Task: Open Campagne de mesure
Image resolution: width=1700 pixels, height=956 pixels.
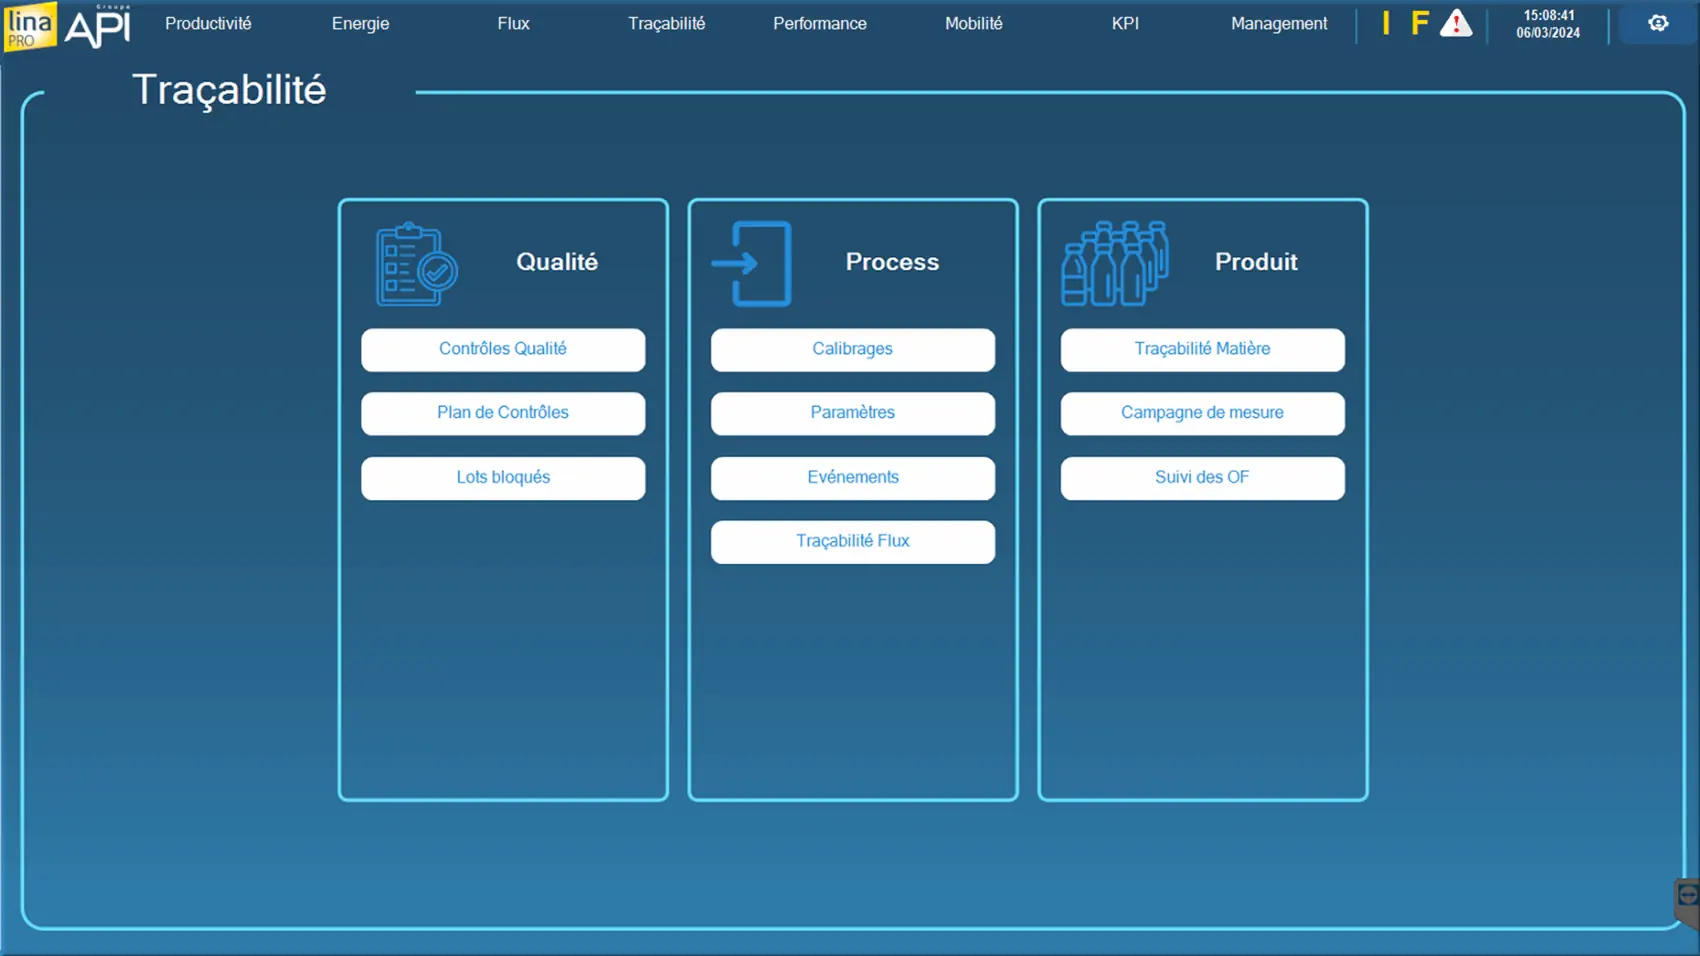Action: pos(1202,413)
